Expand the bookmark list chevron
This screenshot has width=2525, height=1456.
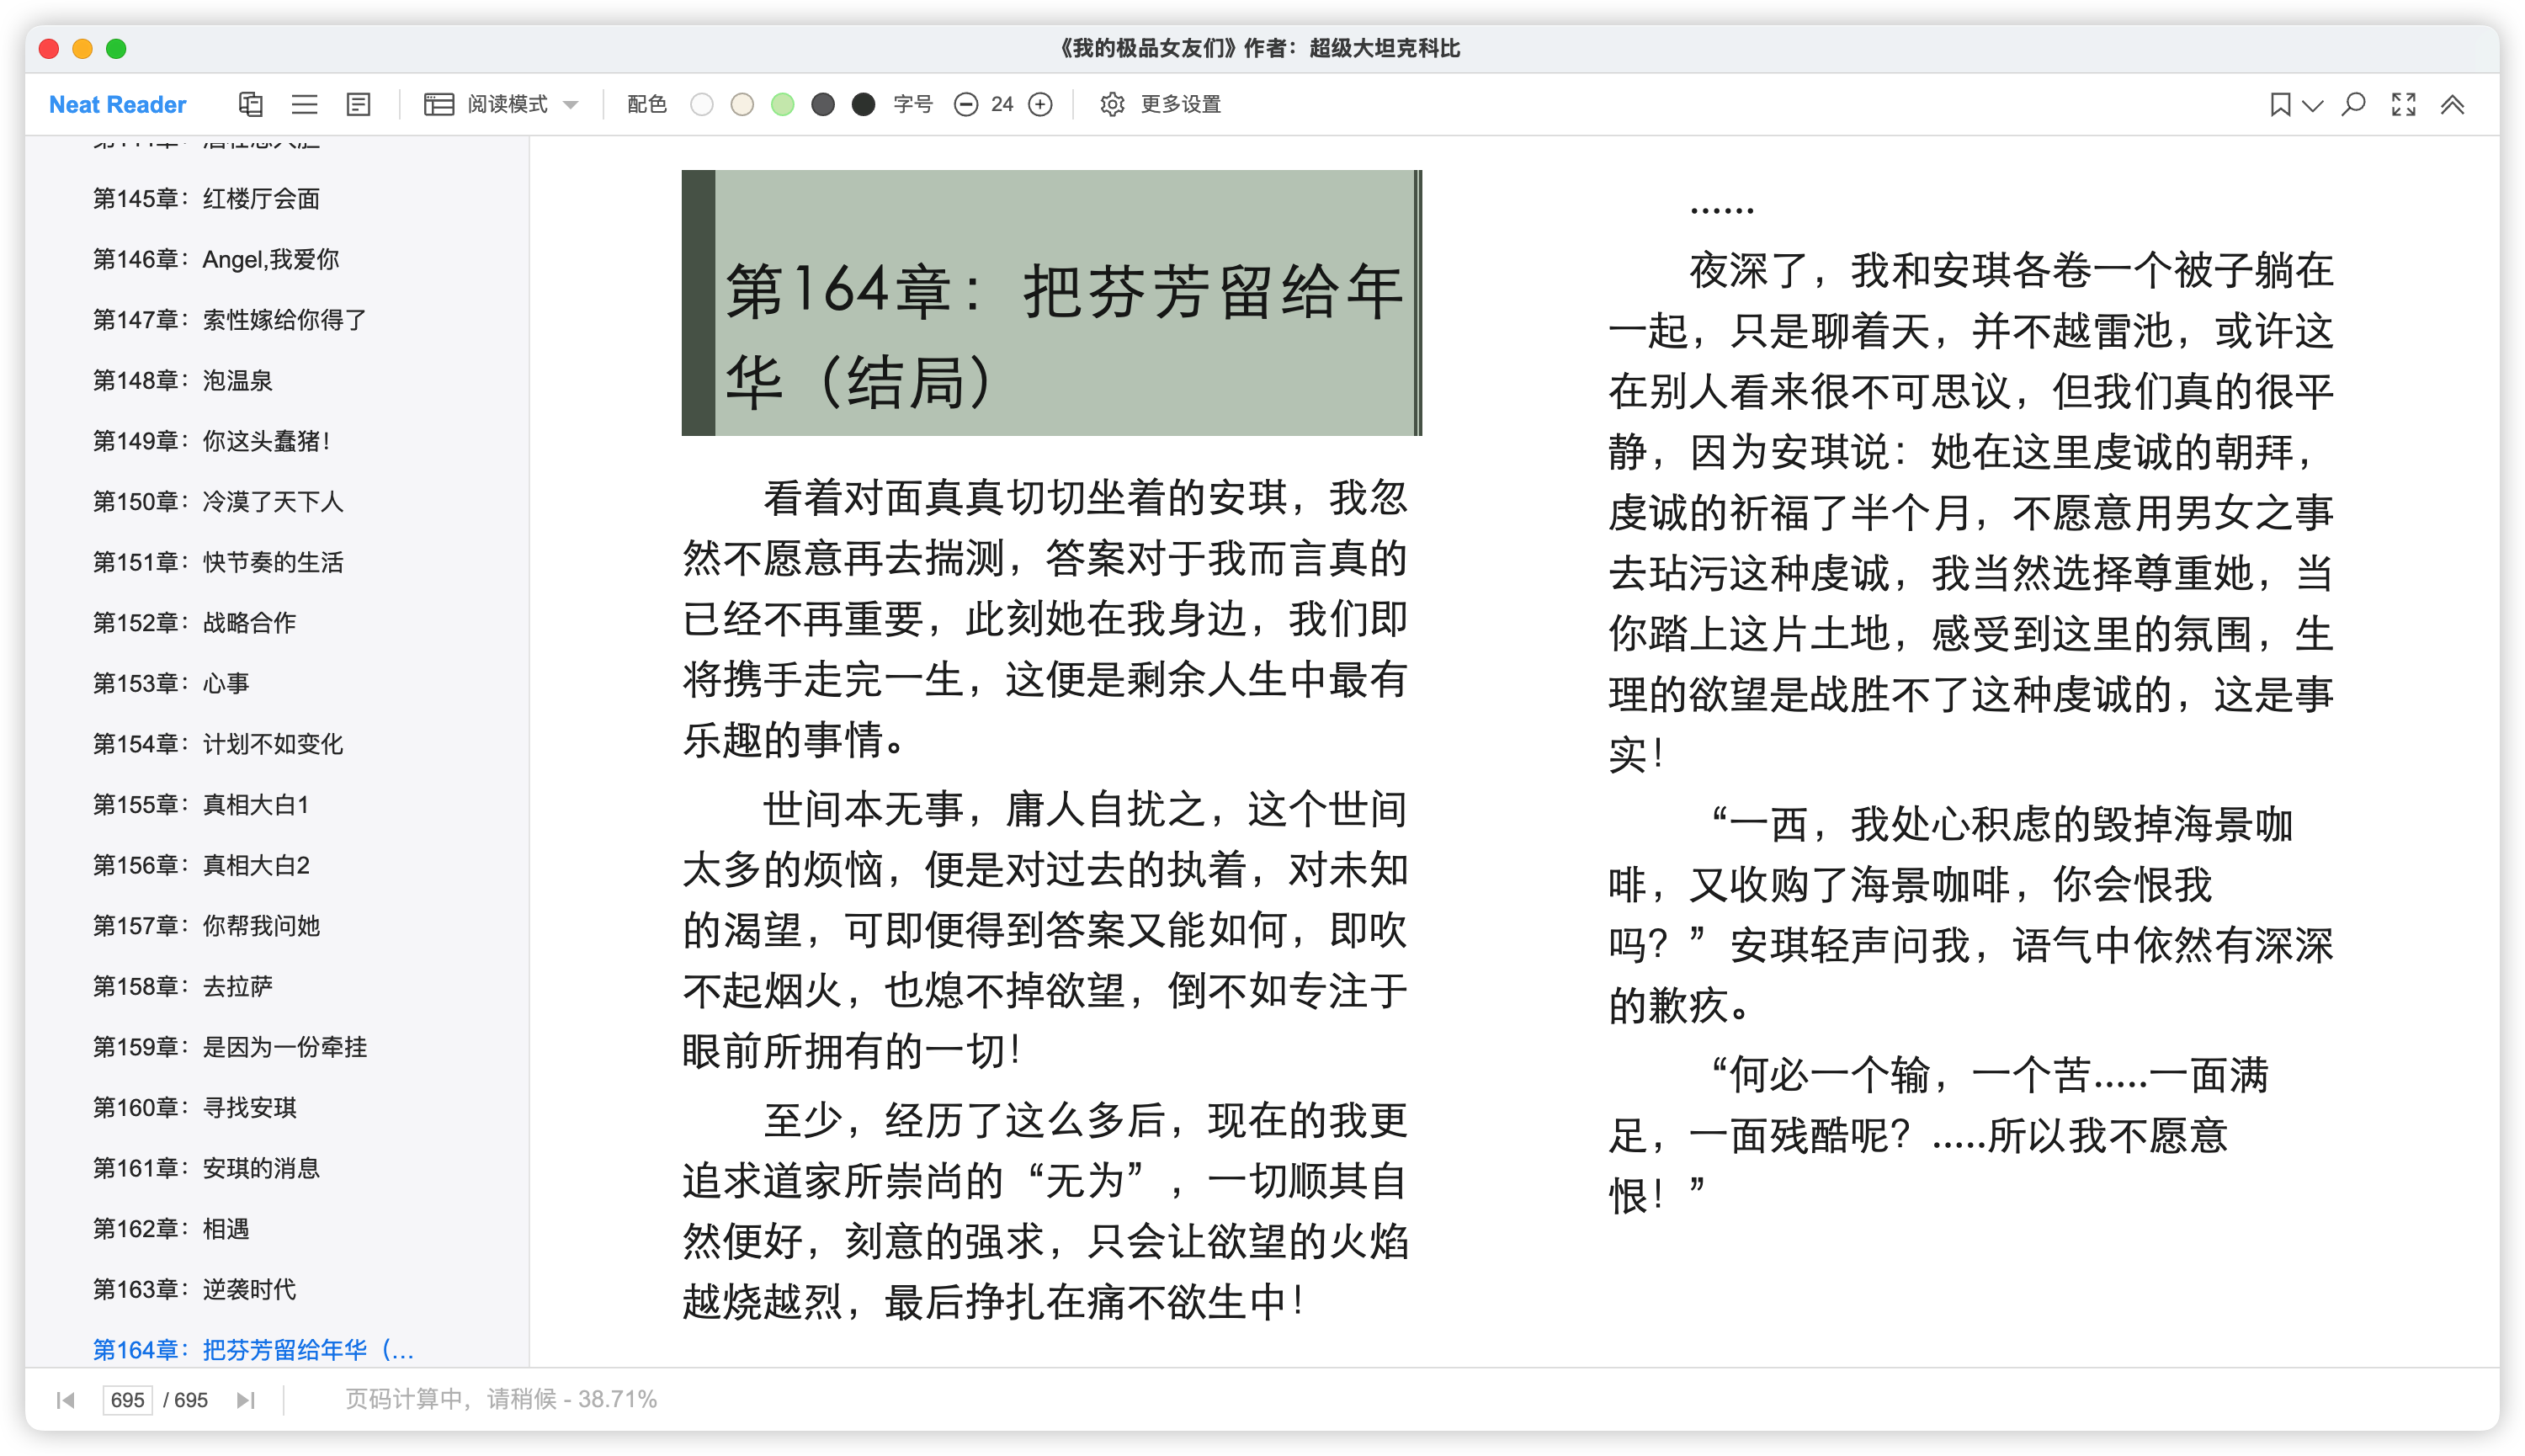pos(2313,104)
